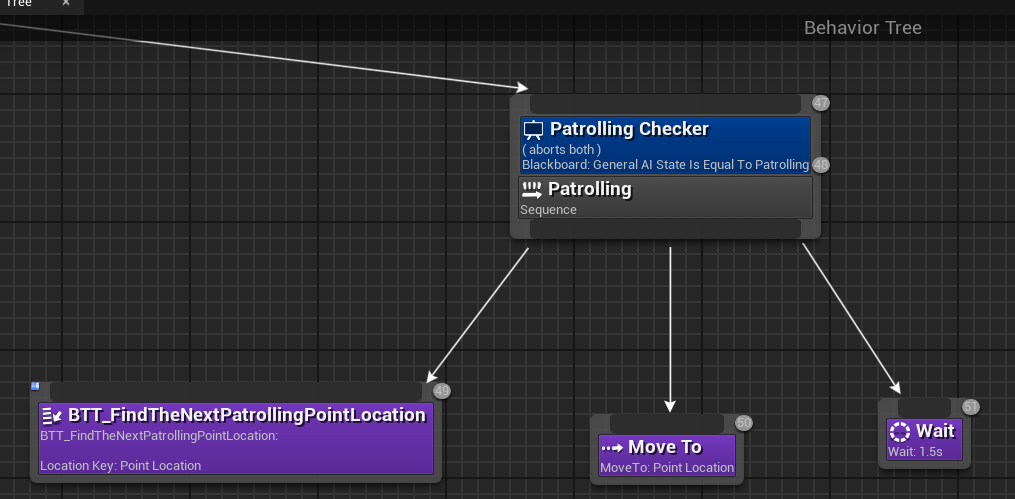Select the BTT_FindTheNextPatrollingPointLocation task node
1015x499 pixels.
coord(236,438)
